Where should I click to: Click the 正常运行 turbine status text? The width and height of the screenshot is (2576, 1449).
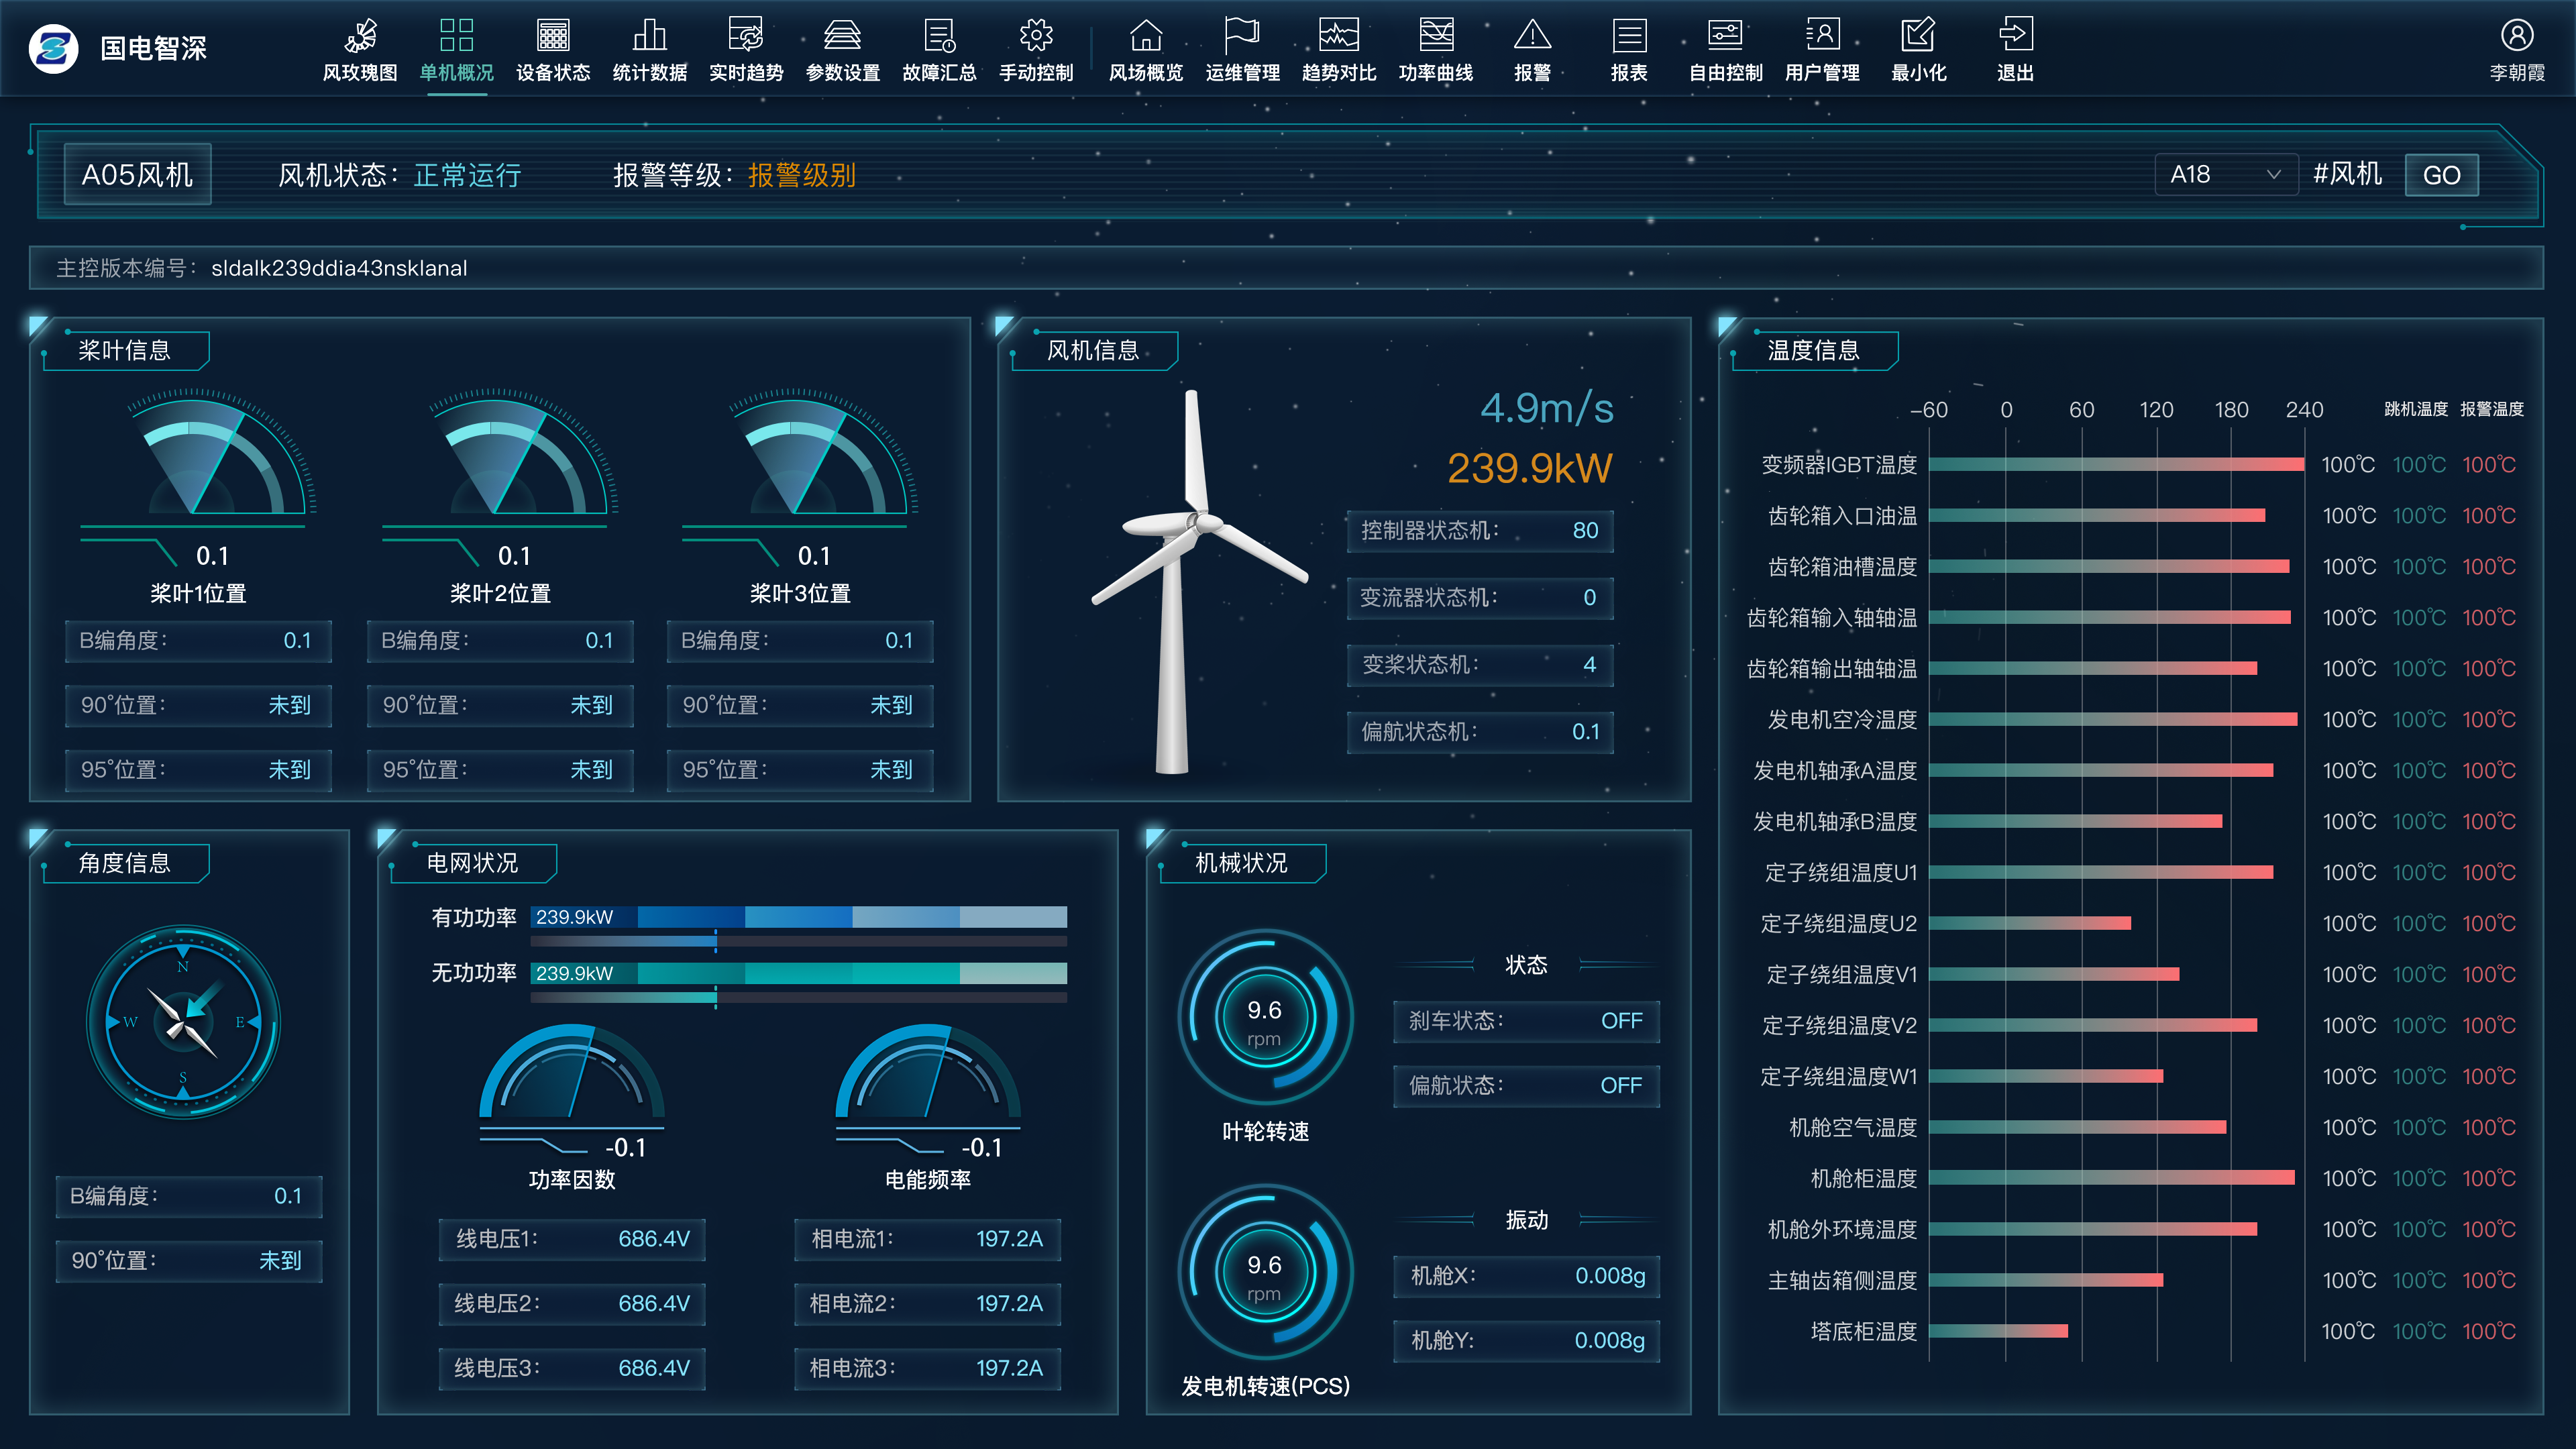467,176
